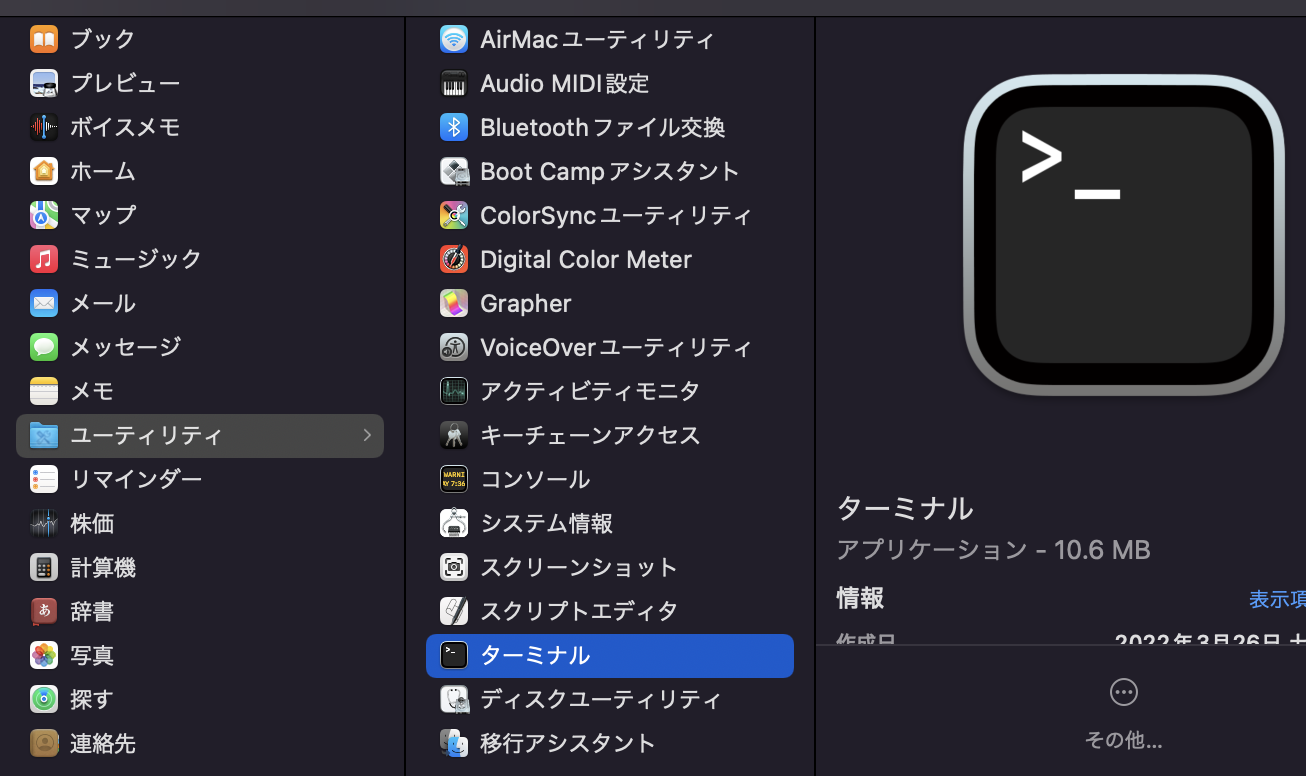The height and width of the screenshot is (776, 1306).
Task: Select the Digital Color Meter icon
Action: [x=454, y=260]
